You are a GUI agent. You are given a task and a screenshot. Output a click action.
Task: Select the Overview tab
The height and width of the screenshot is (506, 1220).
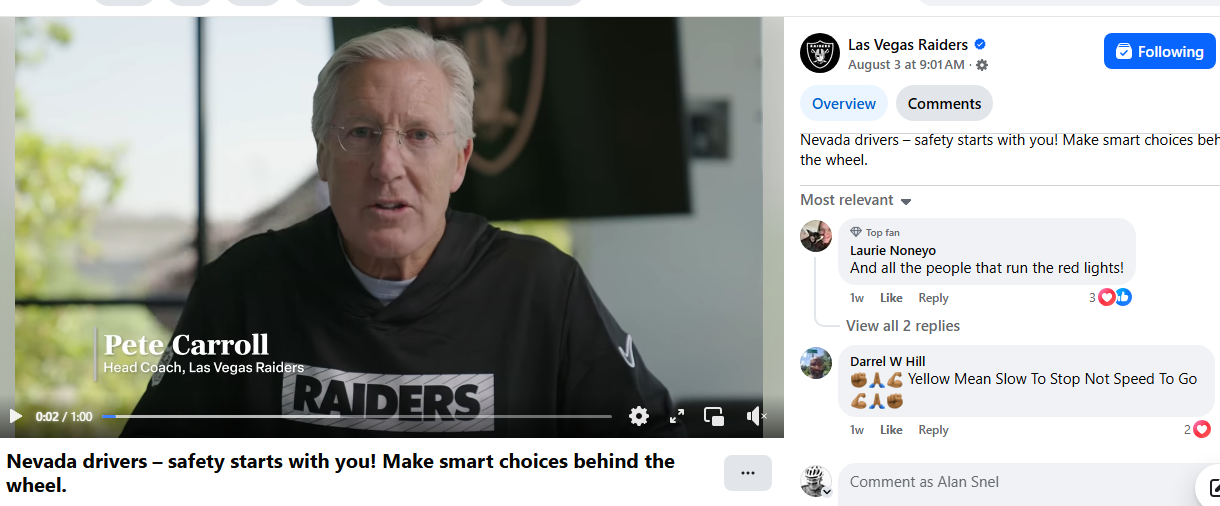click(x=844, y=104)
